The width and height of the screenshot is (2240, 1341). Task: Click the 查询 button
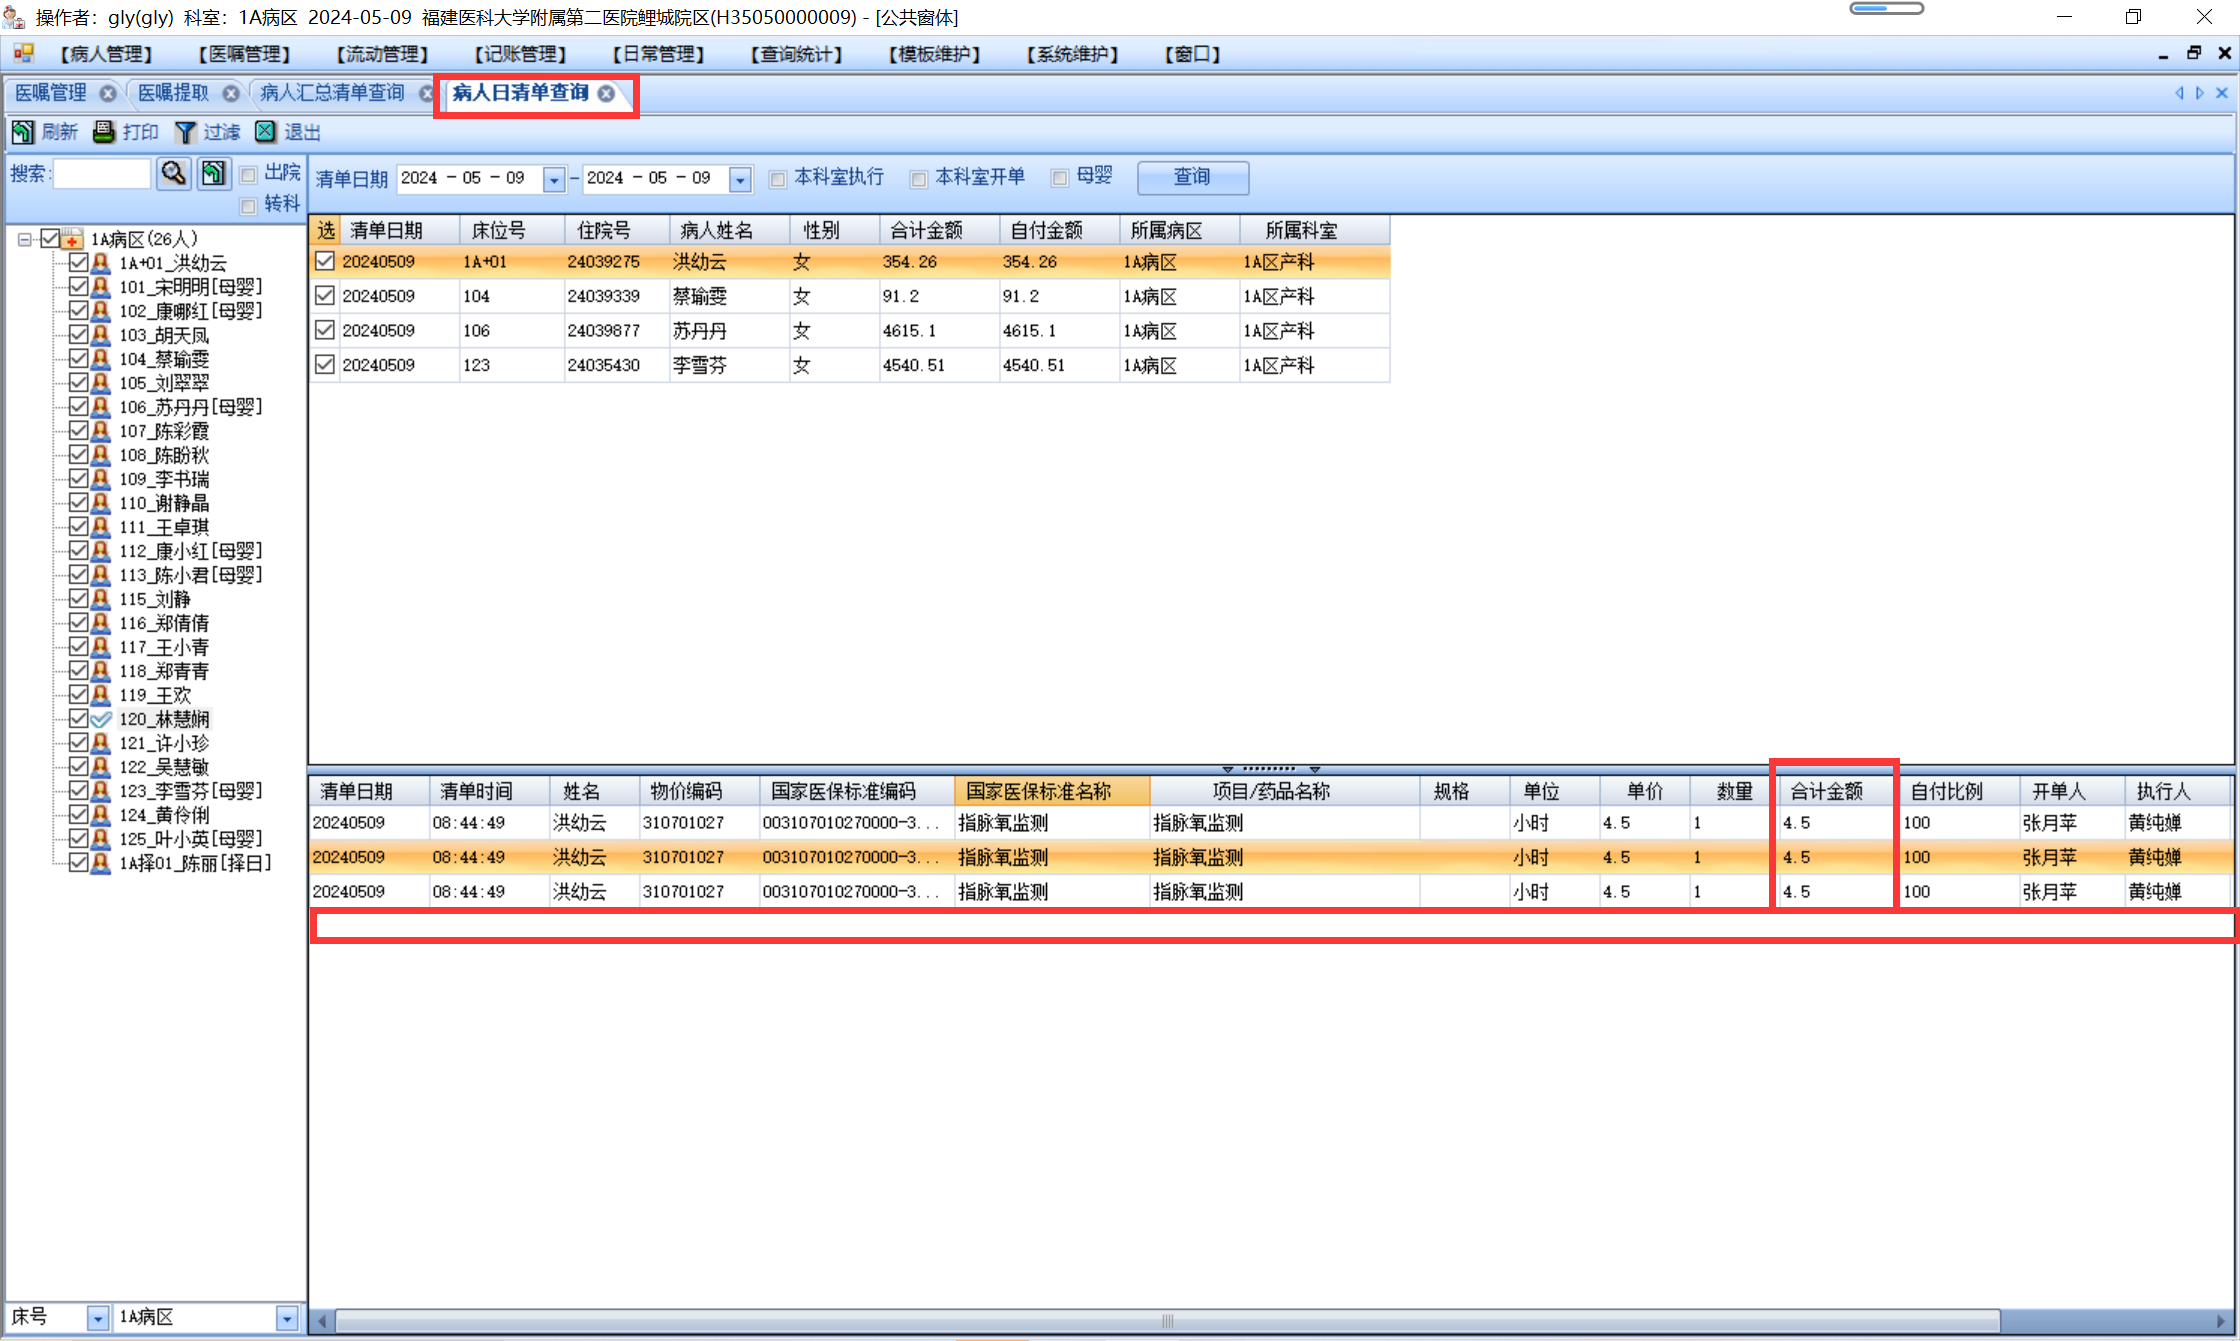click(x=1192, y=177)
